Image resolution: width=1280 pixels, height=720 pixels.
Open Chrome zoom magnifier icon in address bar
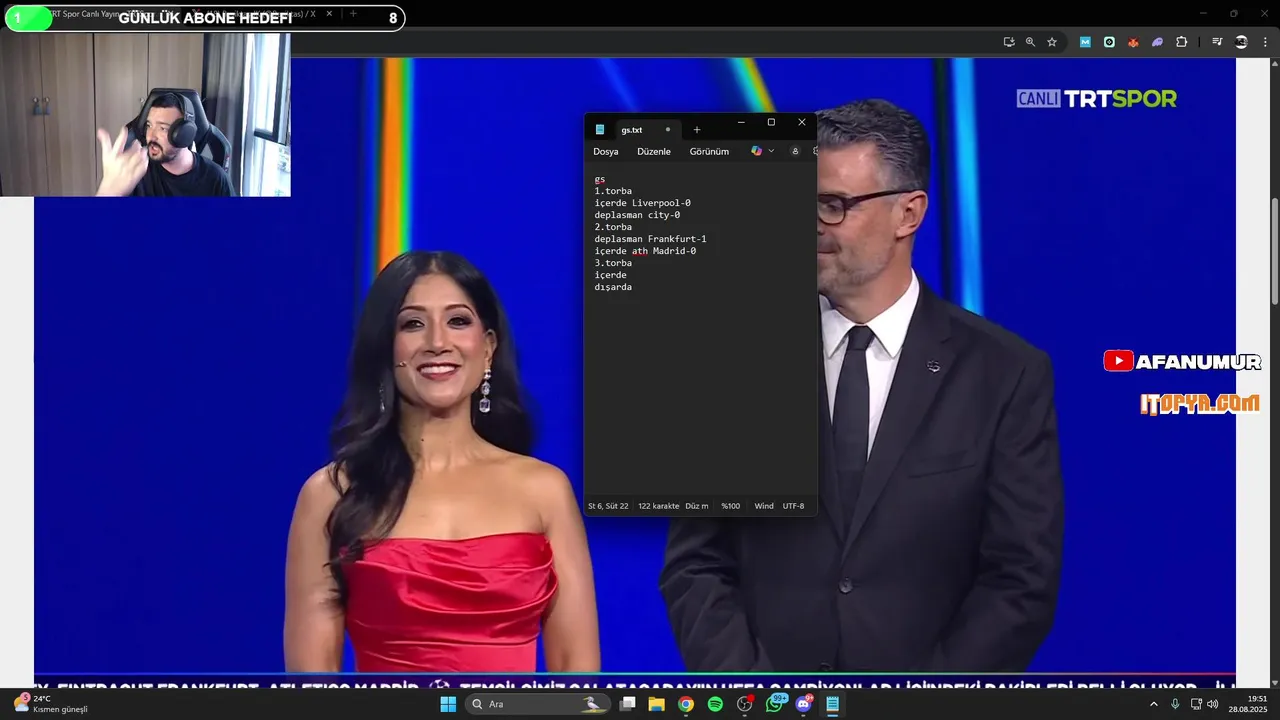tap(1030, 42)
